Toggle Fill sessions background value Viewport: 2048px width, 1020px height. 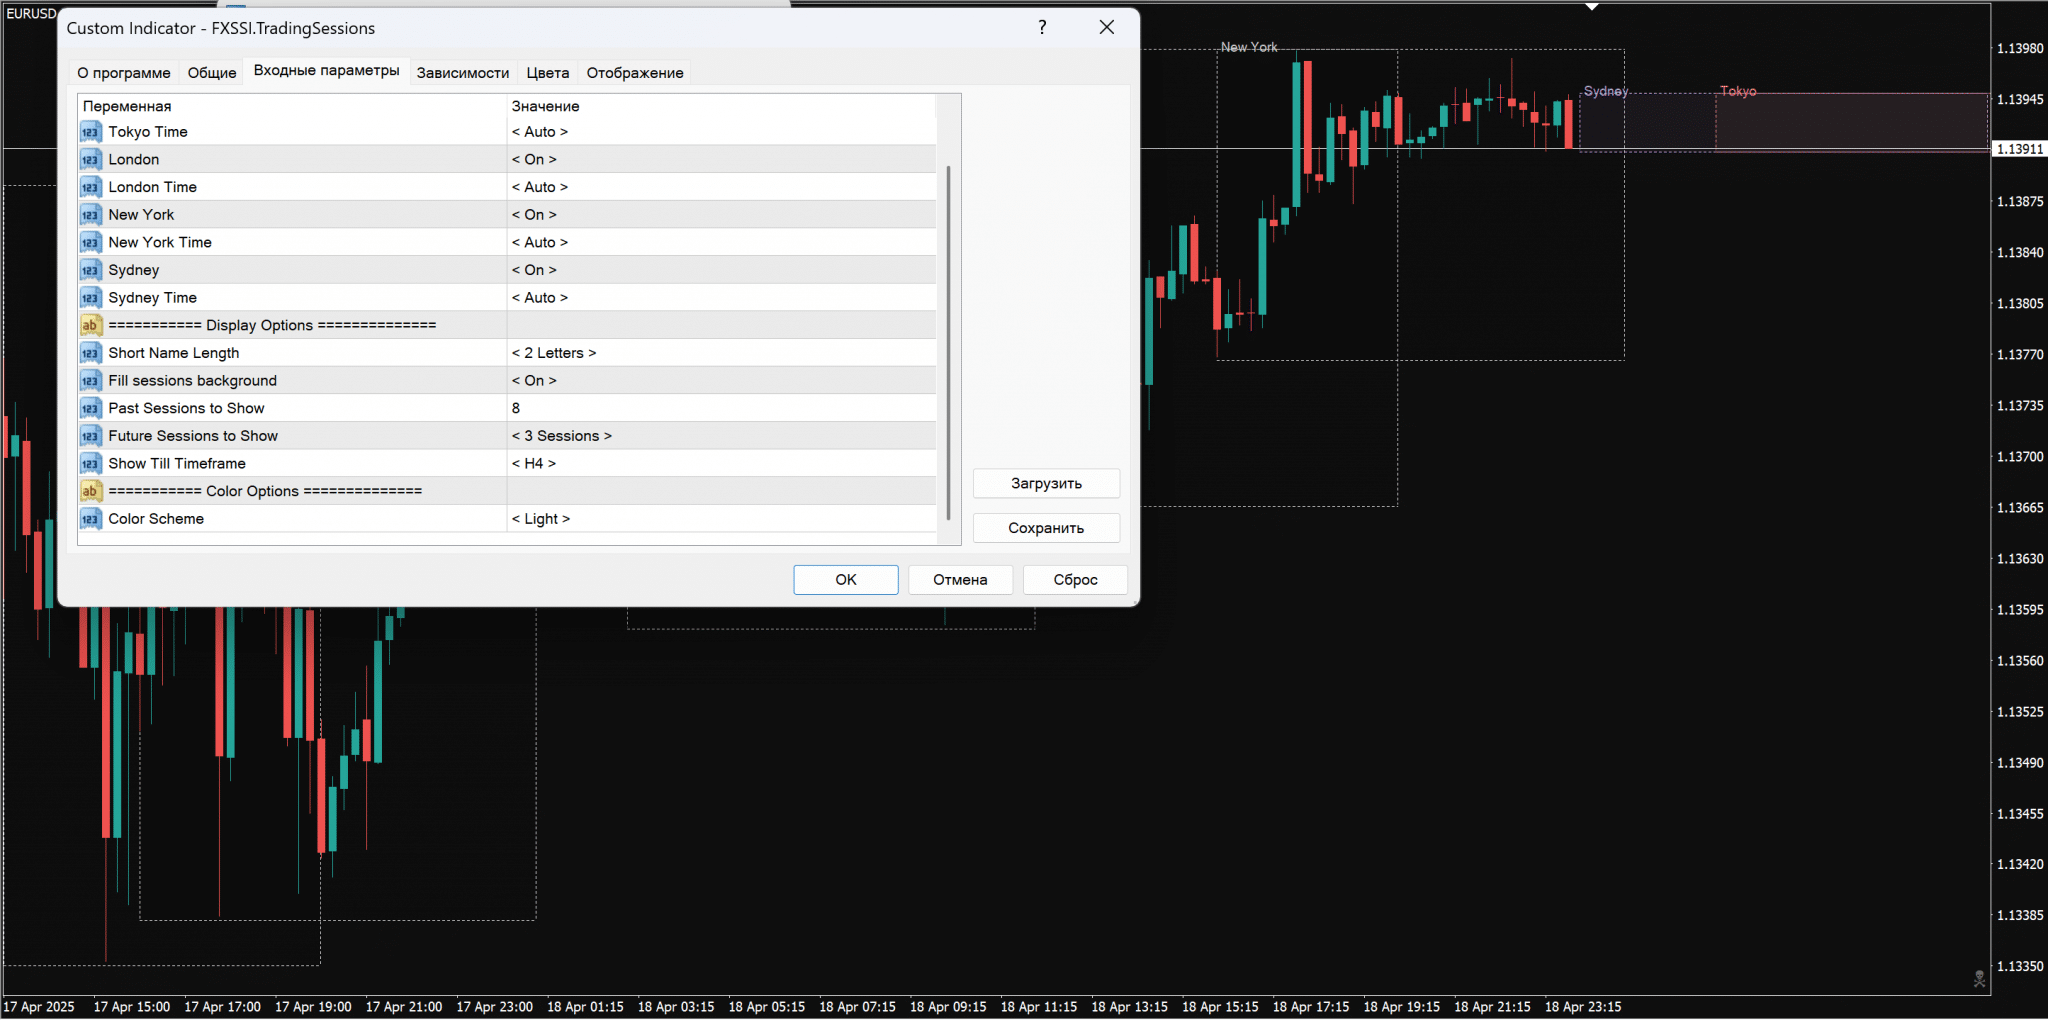534,381
